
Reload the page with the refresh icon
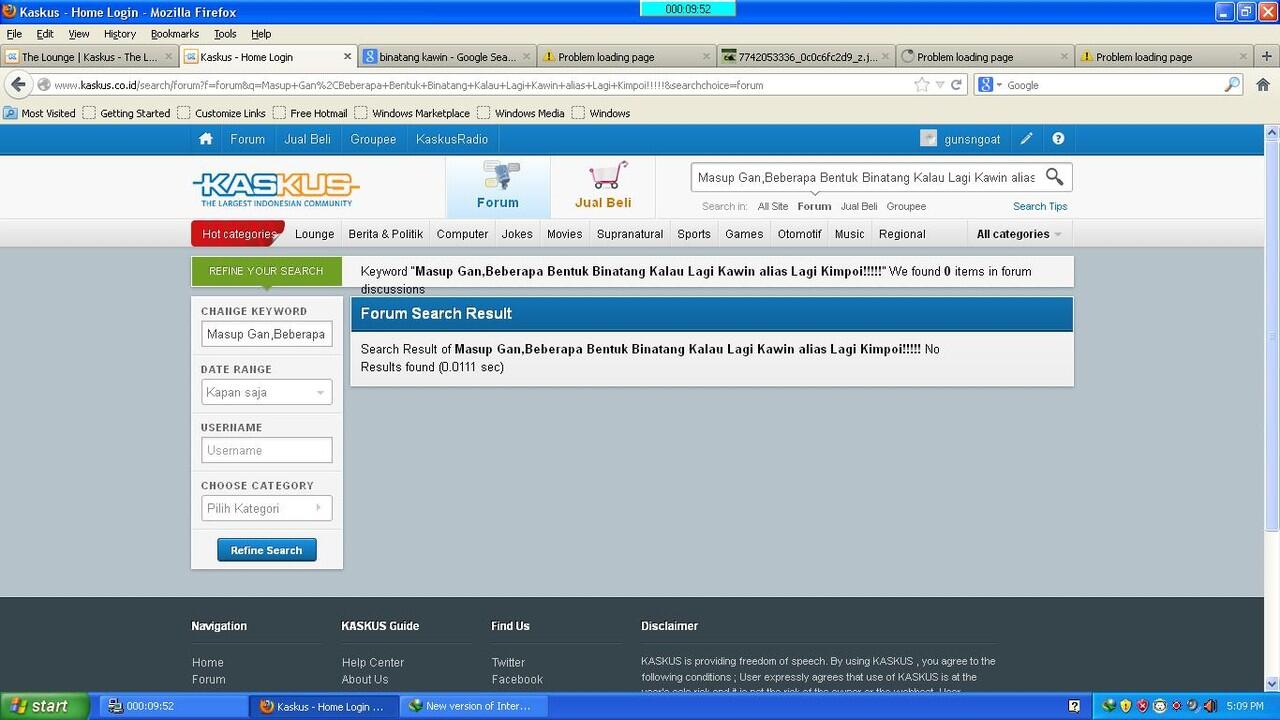(956, 85)
